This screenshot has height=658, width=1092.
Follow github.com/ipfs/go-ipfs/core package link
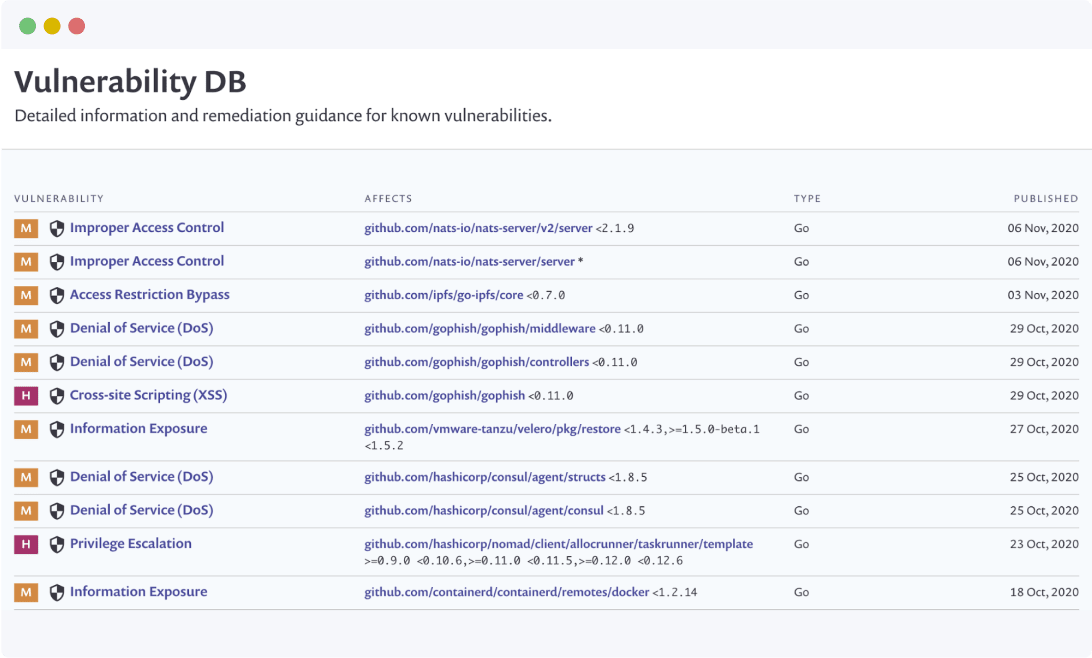pos(444,295)
